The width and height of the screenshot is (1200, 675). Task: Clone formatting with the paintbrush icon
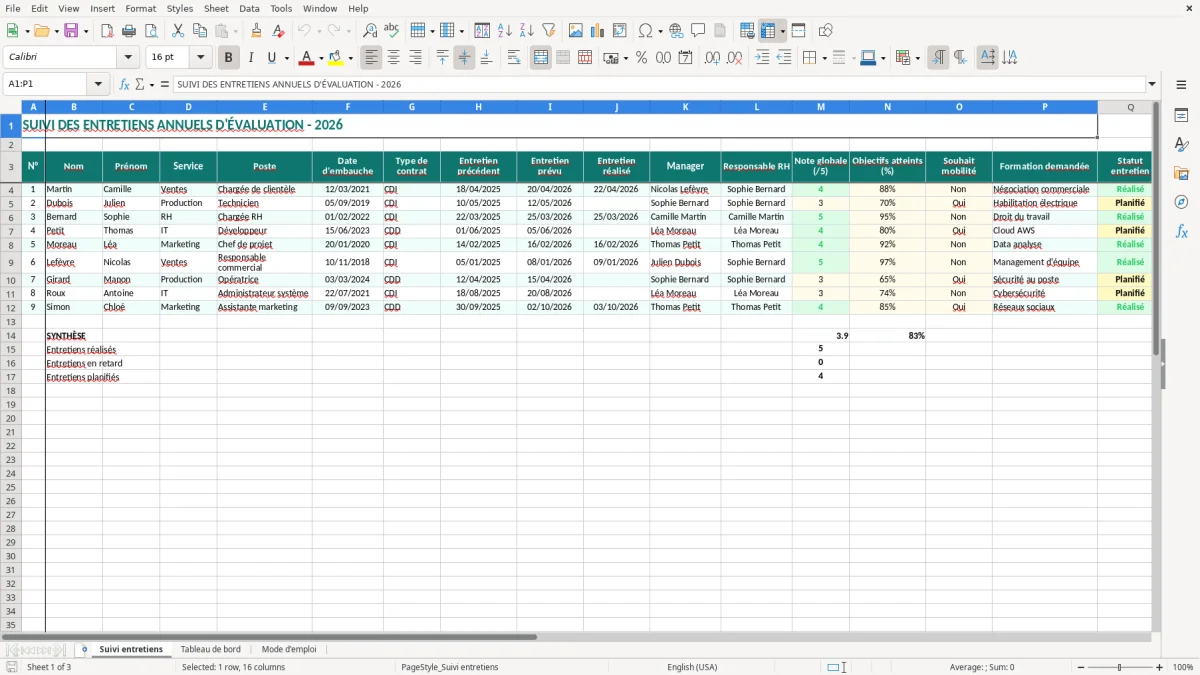pos(256,31)
